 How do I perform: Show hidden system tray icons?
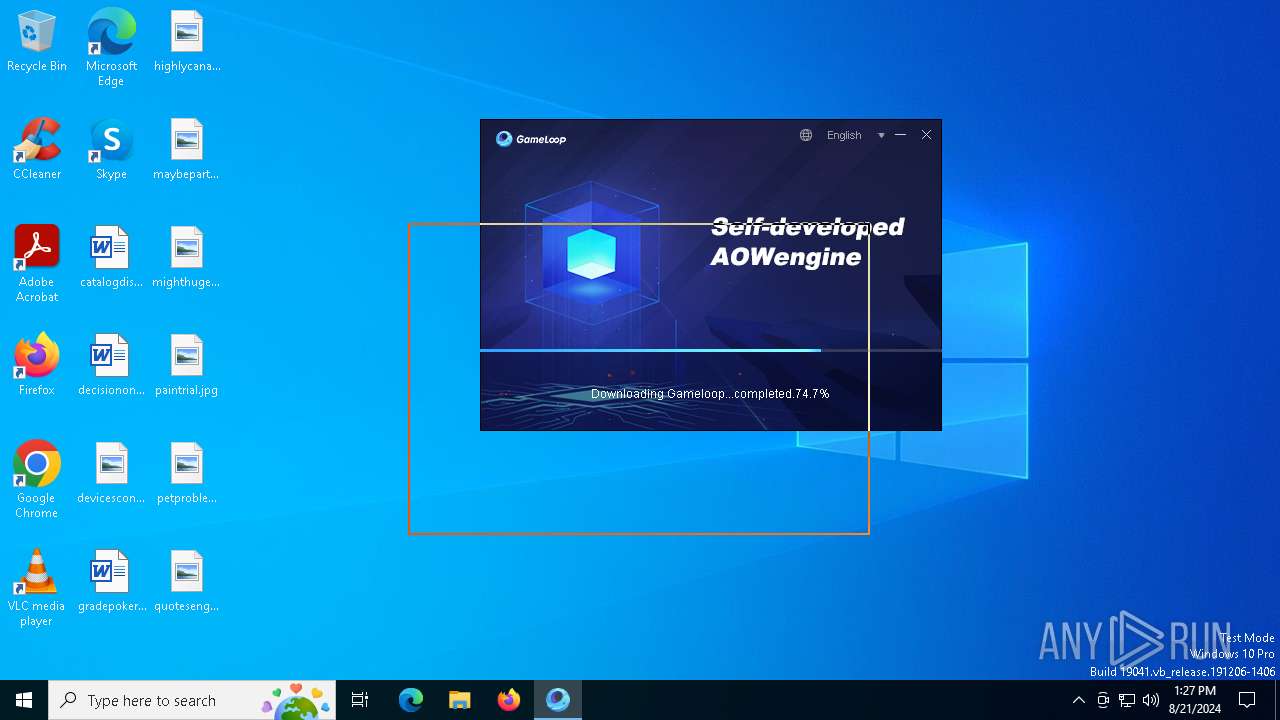pyautogui.click(x=1078, y=700)
